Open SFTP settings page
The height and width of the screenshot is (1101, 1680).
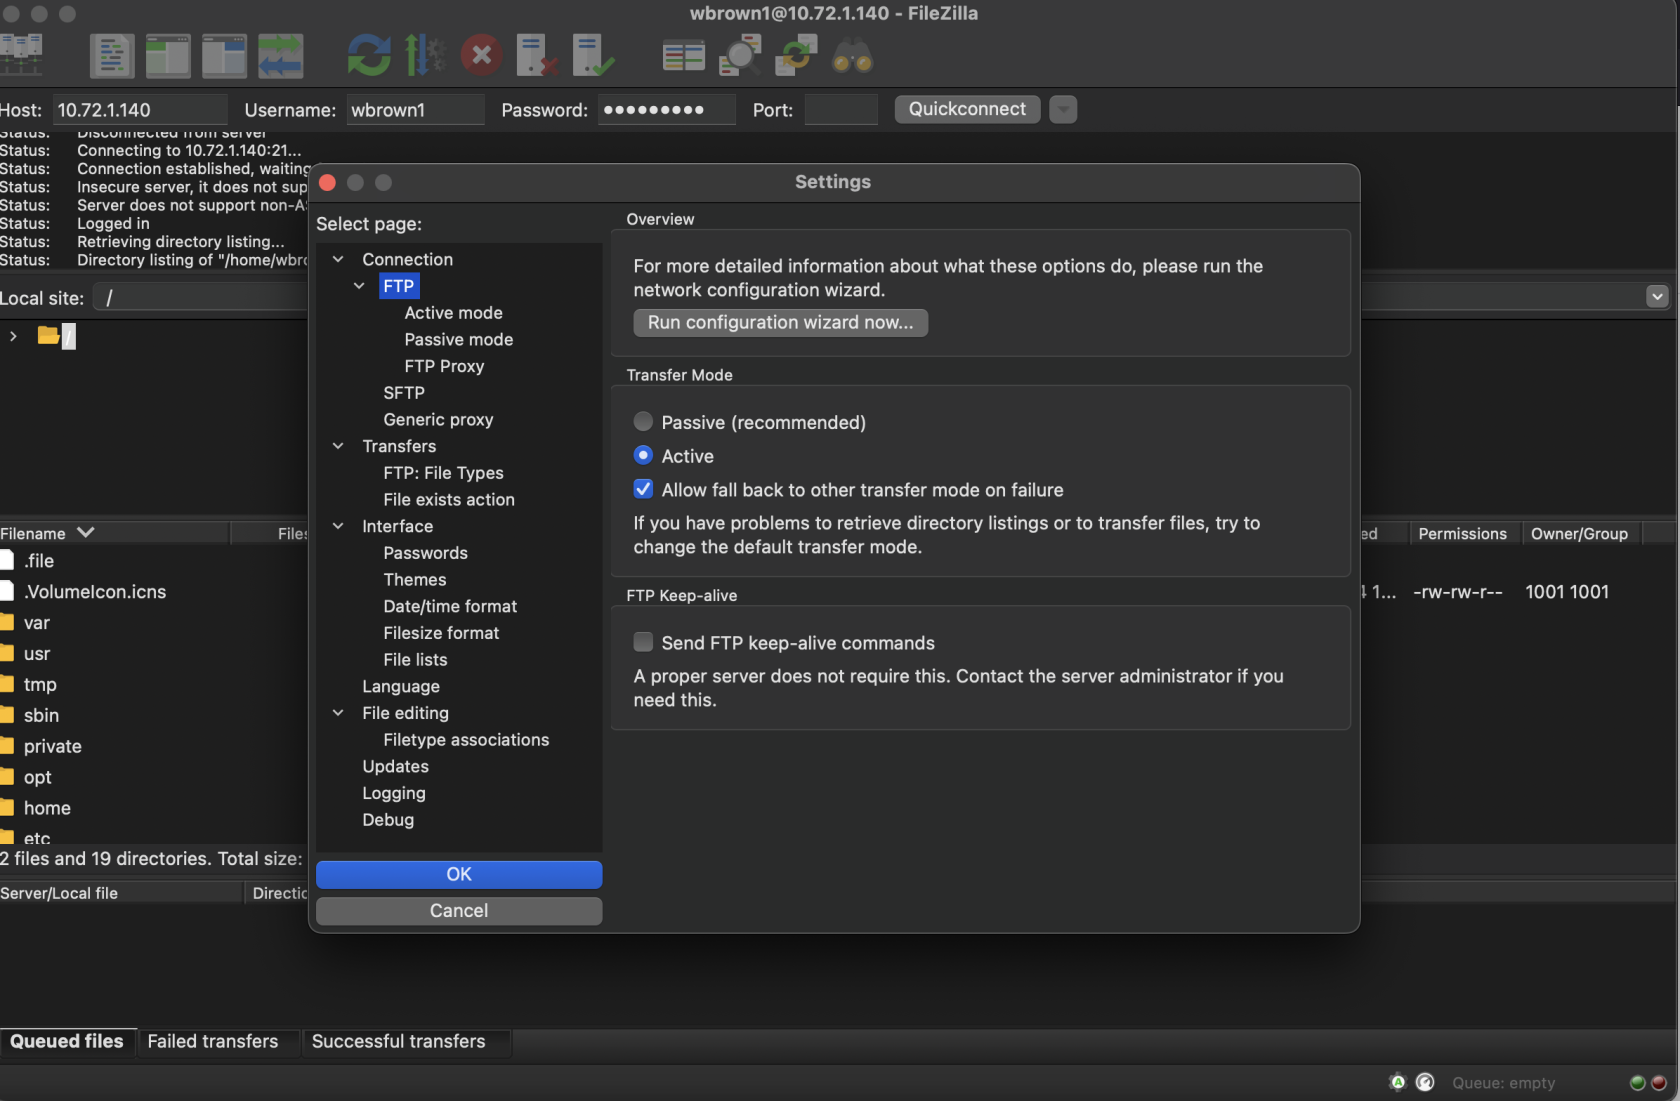(x=404, y=393)
